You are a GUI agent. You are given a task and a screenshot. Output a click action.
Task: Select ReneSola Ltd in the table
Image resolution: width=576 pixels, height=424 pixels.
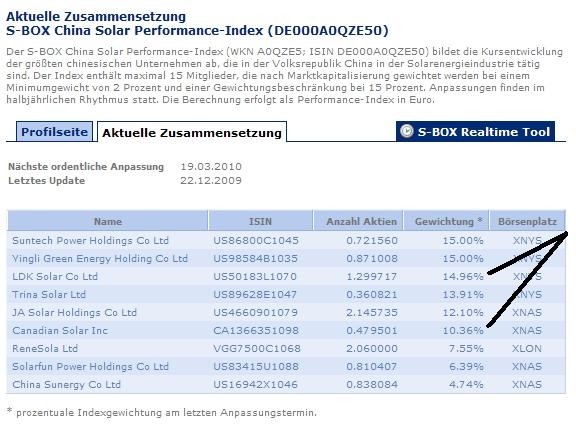tap(45, 349)
